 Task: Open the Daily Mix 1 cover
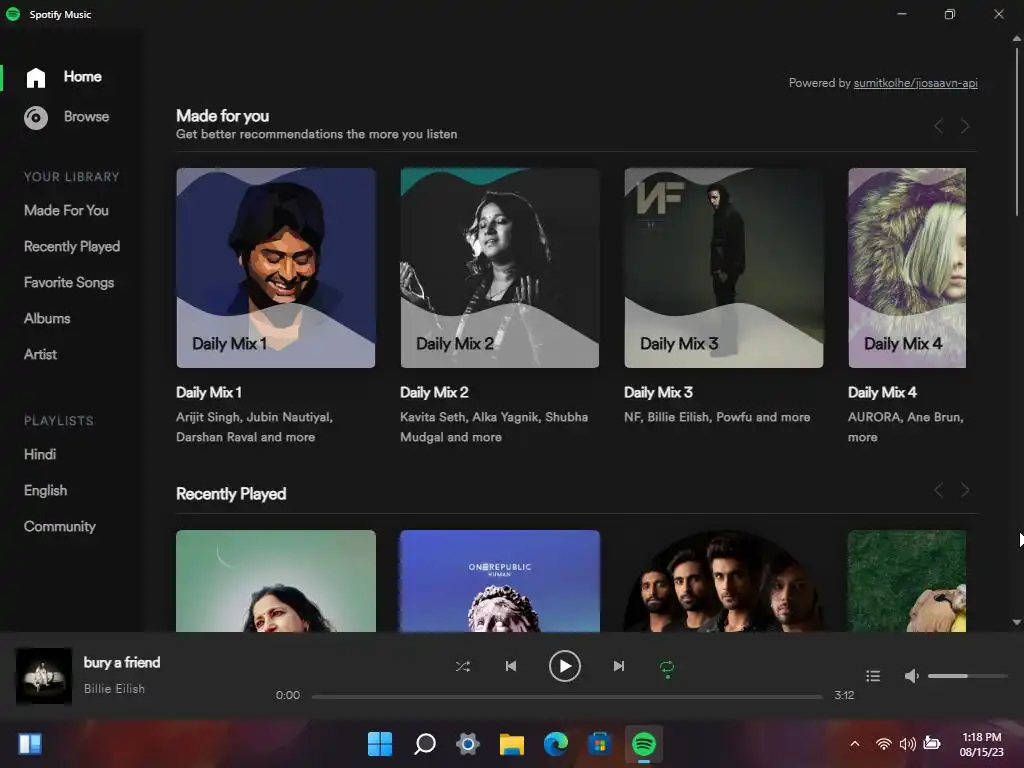pyautogui.click(x=276, y=268)
